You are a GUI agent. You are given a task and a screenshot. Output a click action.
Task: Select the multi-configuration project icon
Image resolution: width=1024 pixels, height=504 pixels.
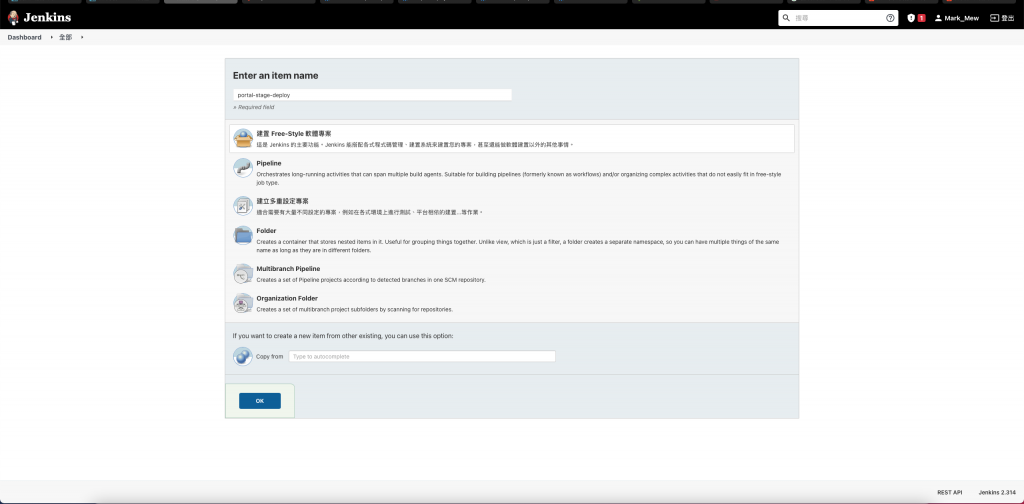tap(243, 206)
